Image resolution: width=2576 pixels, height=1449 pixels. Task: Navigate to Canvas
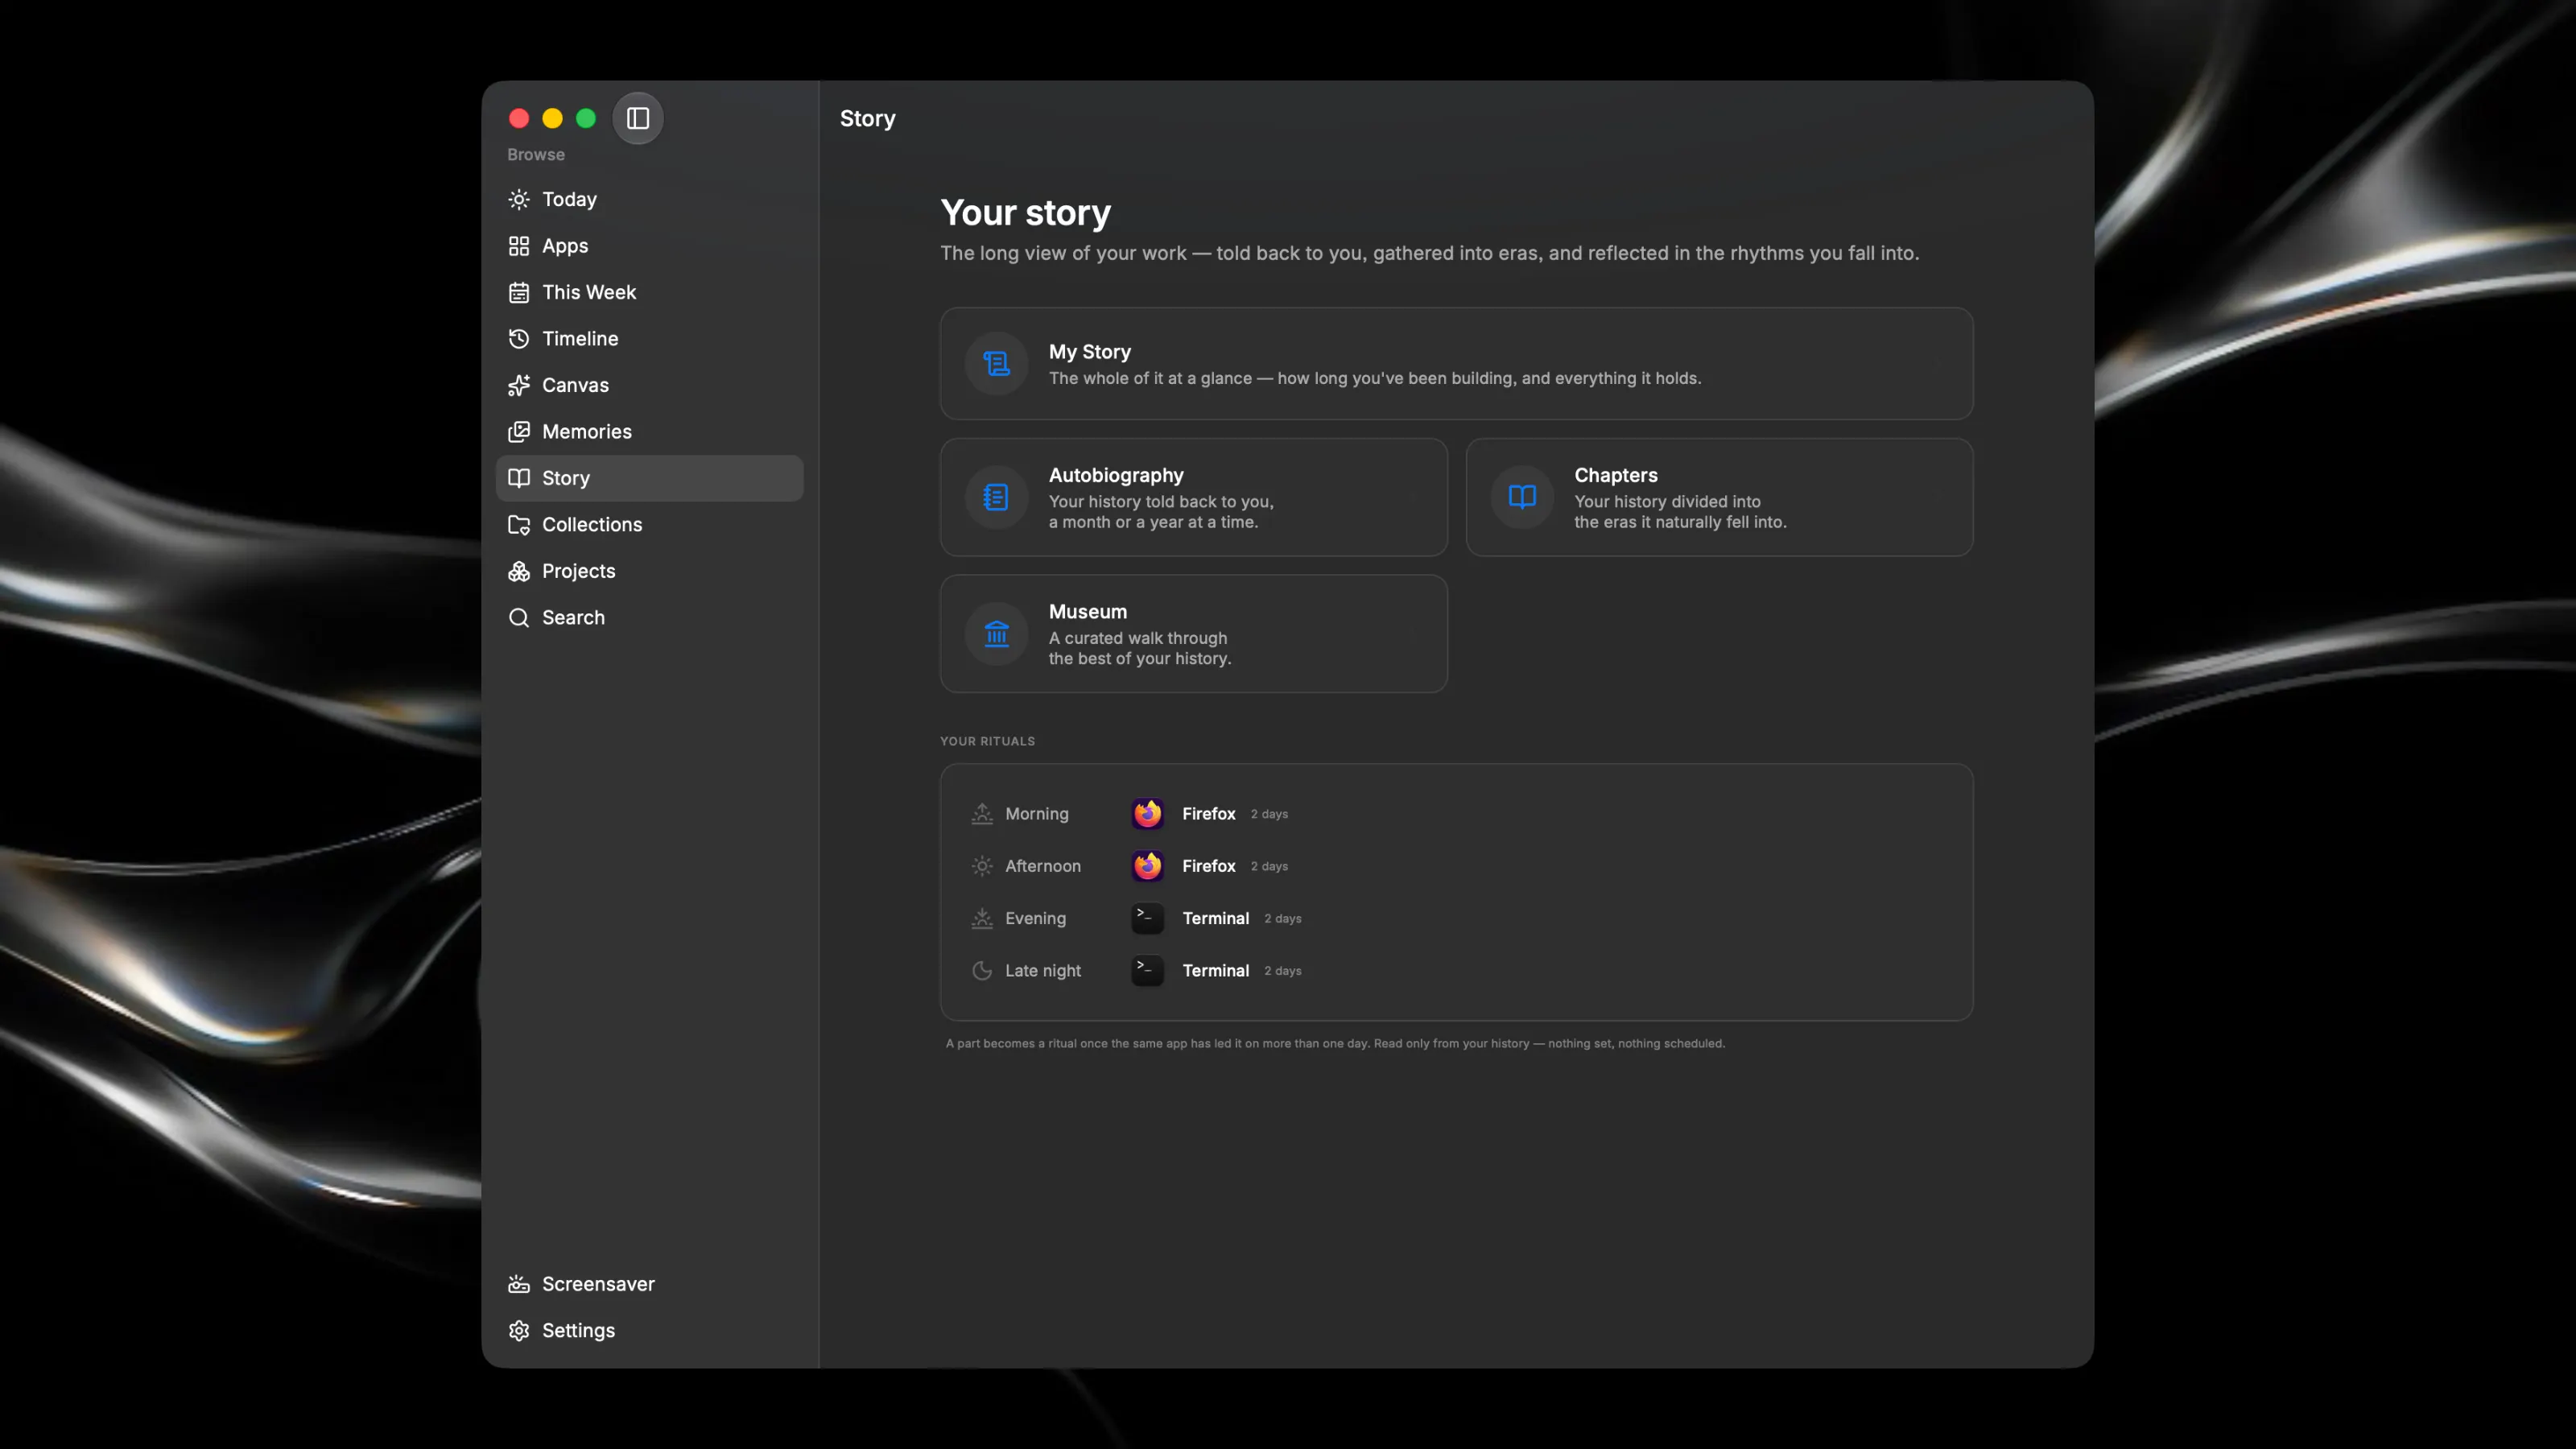point(650,385)
